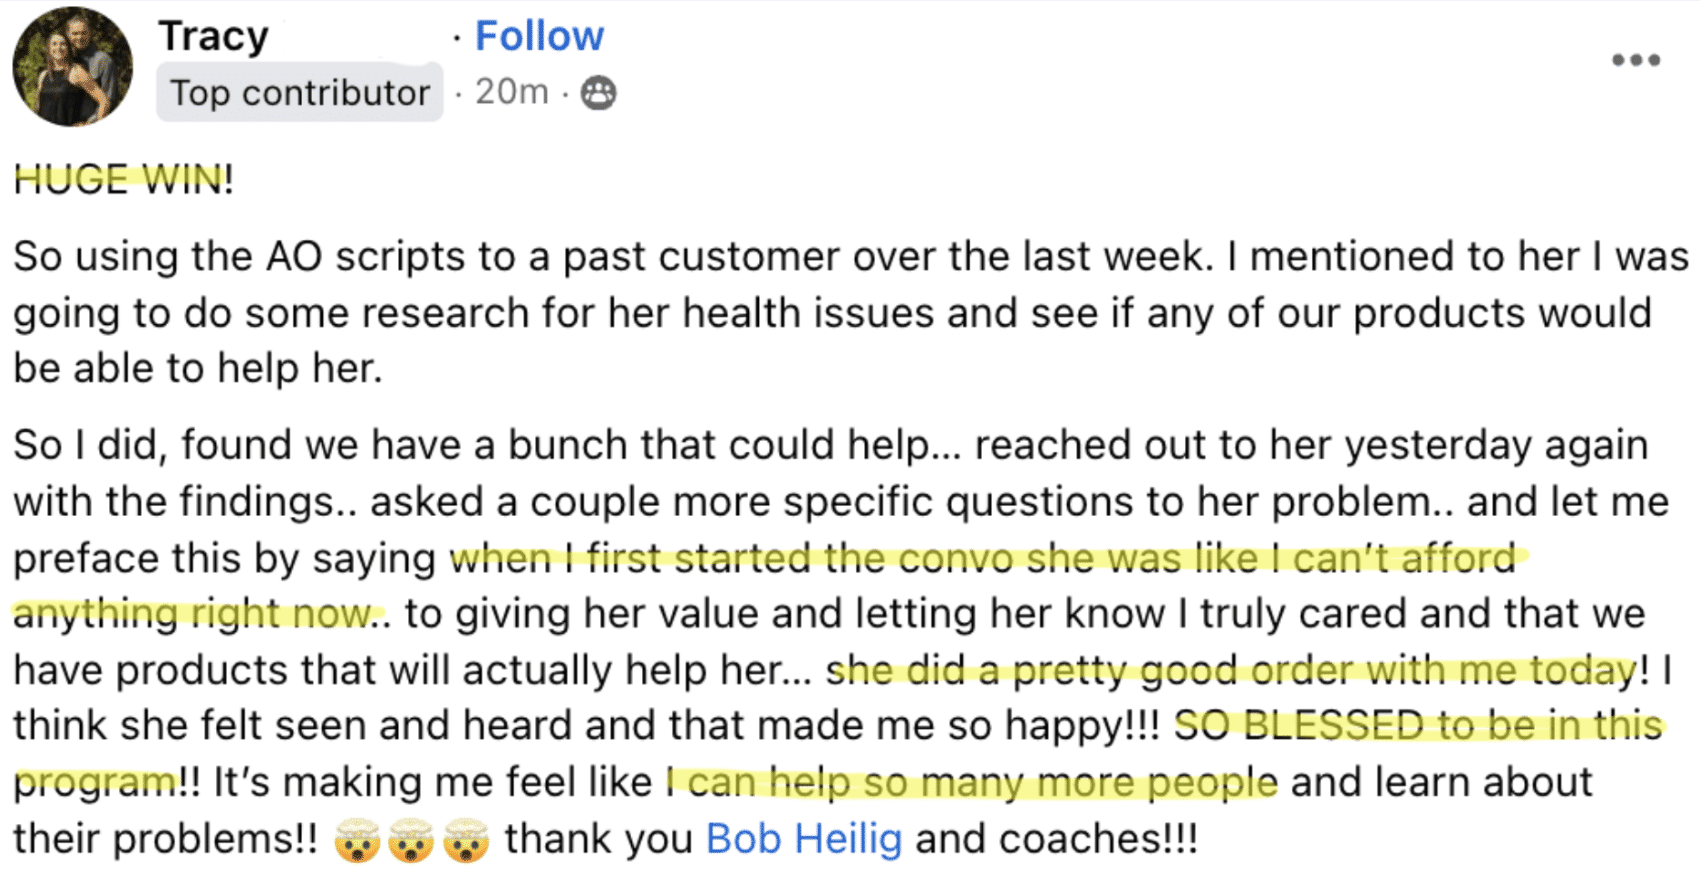Open the Bob Heilig profile mention
Image resolution: width=1700 pixels, height=872 pixels.
[803, 839]
